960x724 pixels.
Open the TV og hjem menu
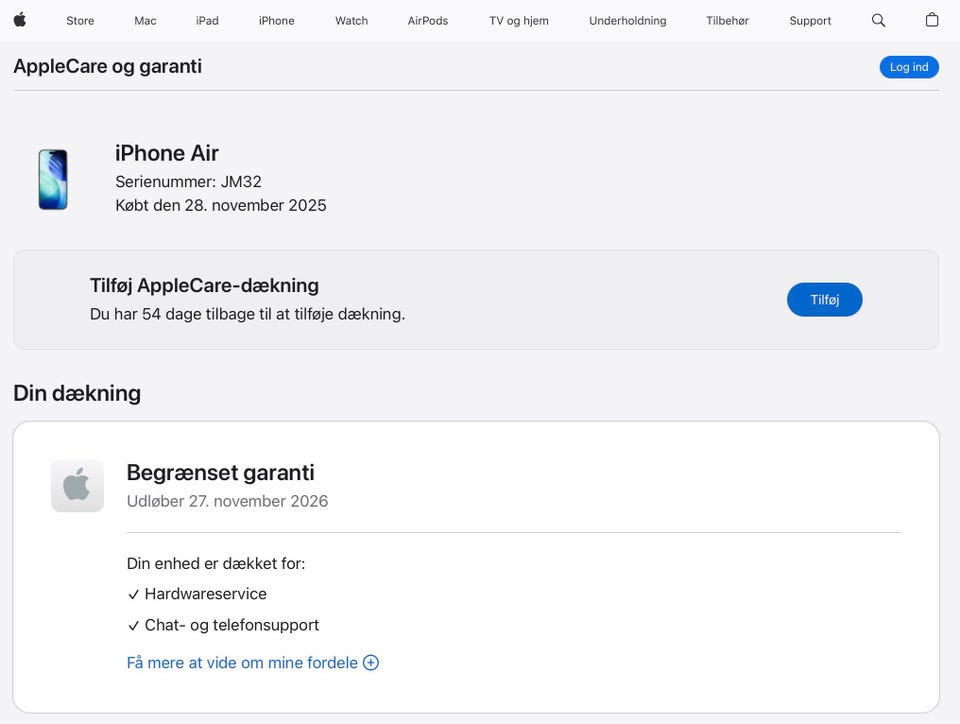(x=518, y=21)
